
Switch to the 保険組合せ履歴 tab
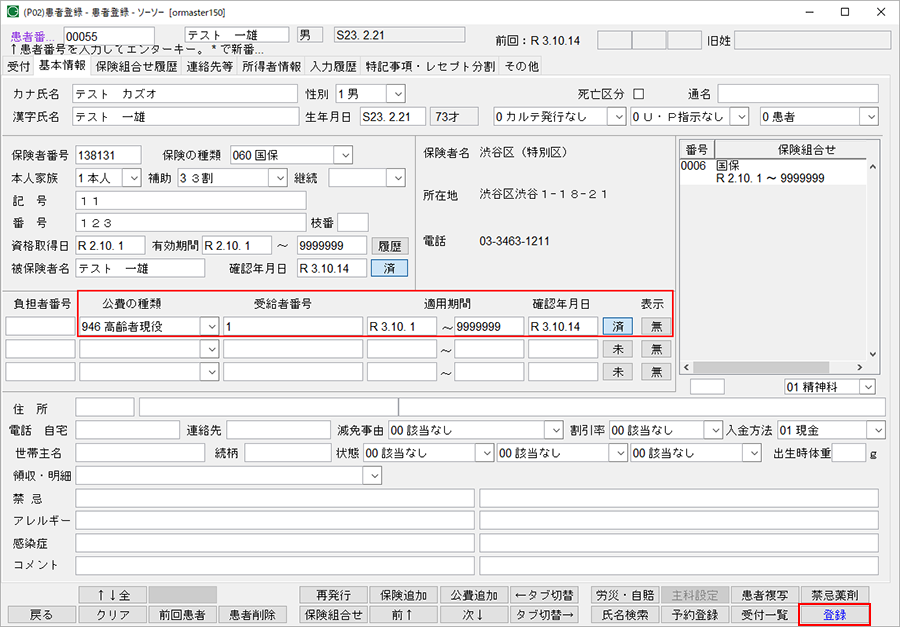click(x=137, y=67)
